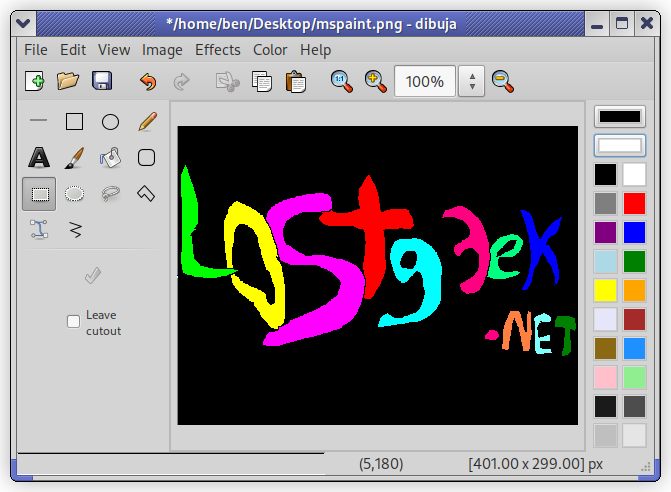
Task: Pick the red palette swatch
Action: (x=634, y=203)
